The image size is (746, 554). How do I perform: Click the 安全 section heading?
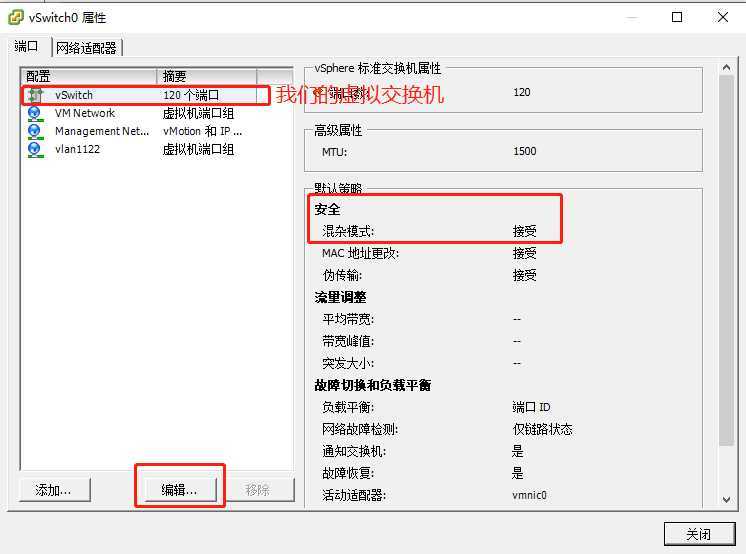click(x=327, y=209)
